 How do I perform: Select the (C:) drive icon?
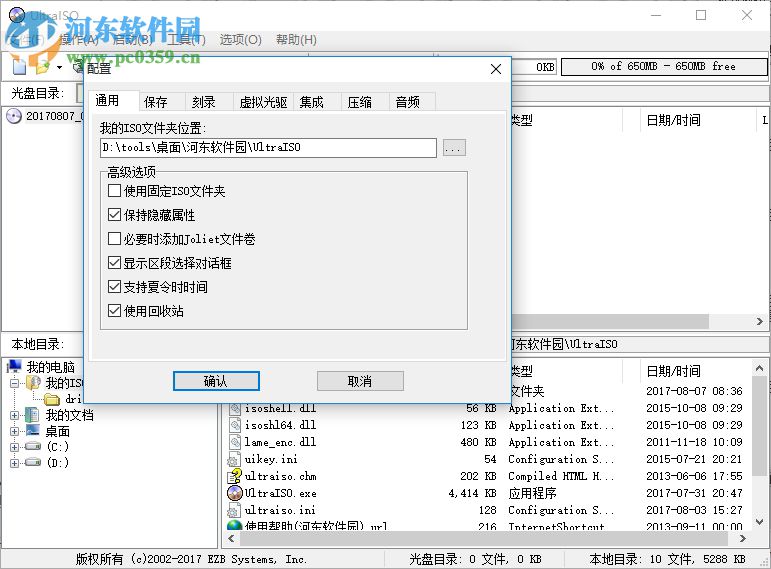click(x=32, y=447)
